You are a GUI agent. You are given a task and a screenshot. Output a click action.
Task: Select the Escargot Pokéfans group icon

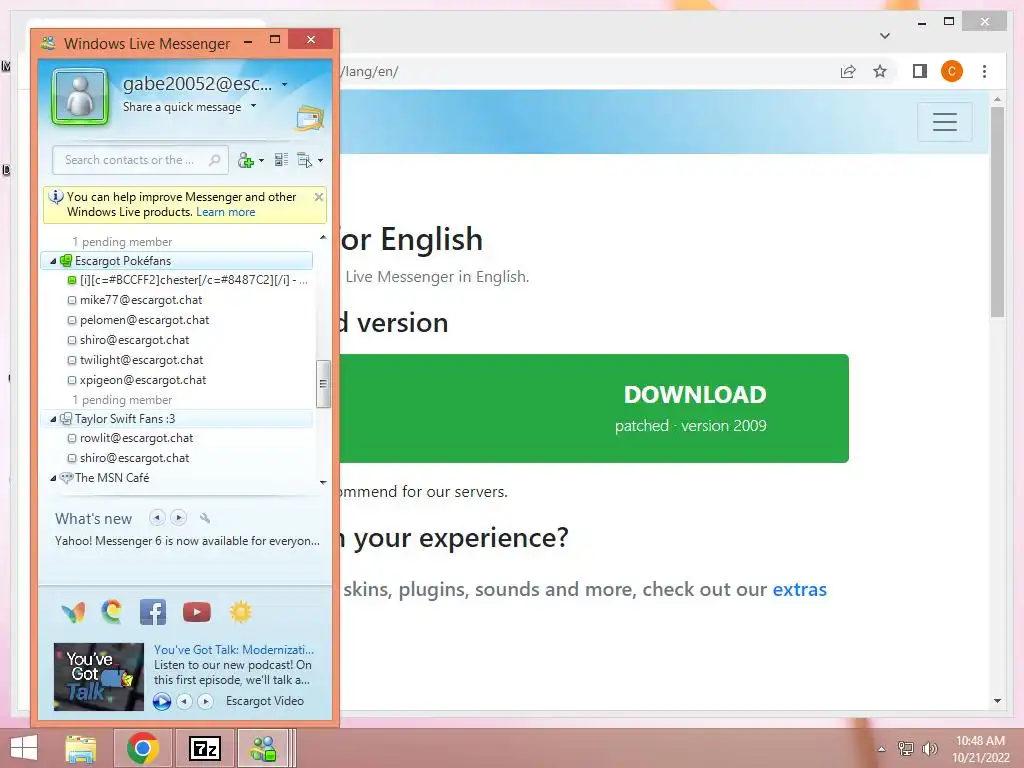[x=66, y=261]
